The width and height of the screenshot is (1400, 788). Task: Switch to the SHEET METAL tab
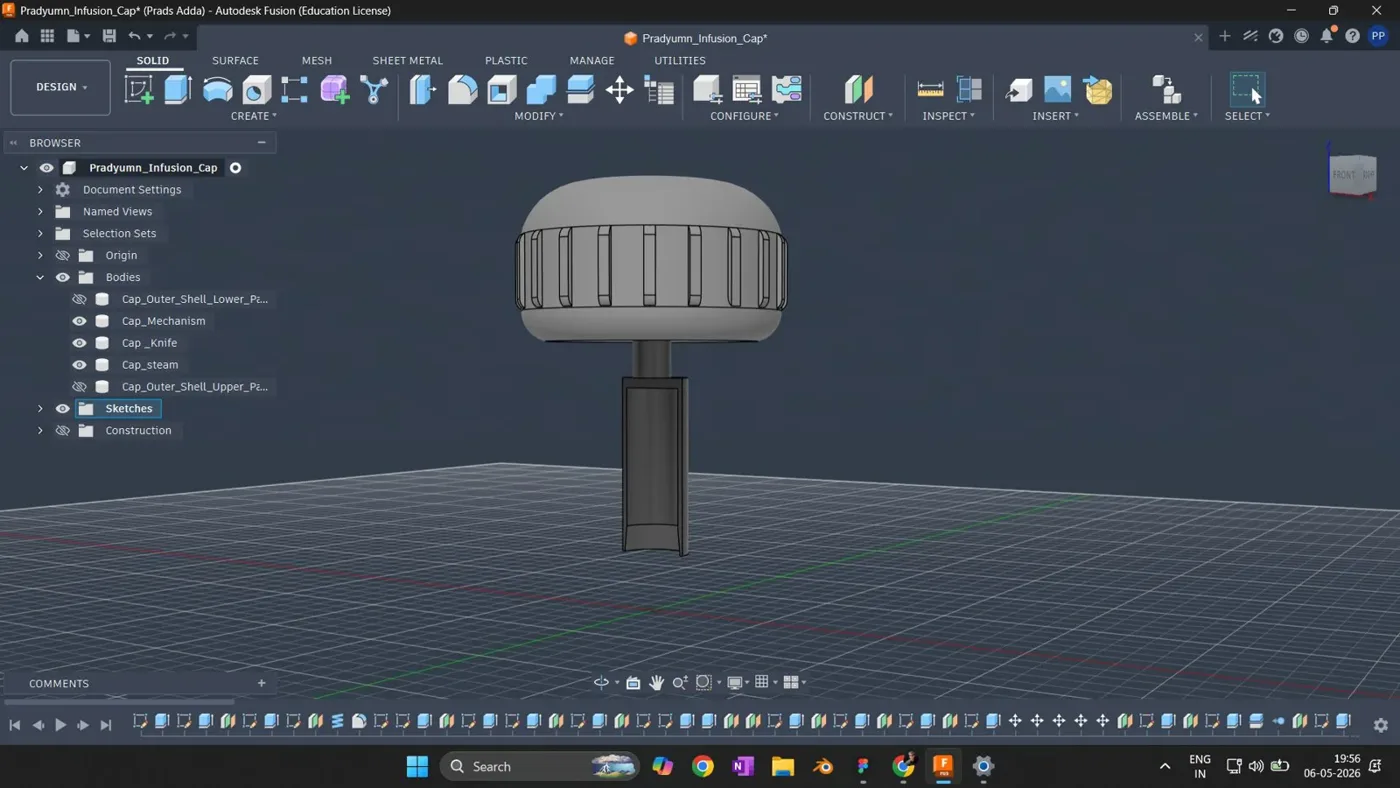407,60
